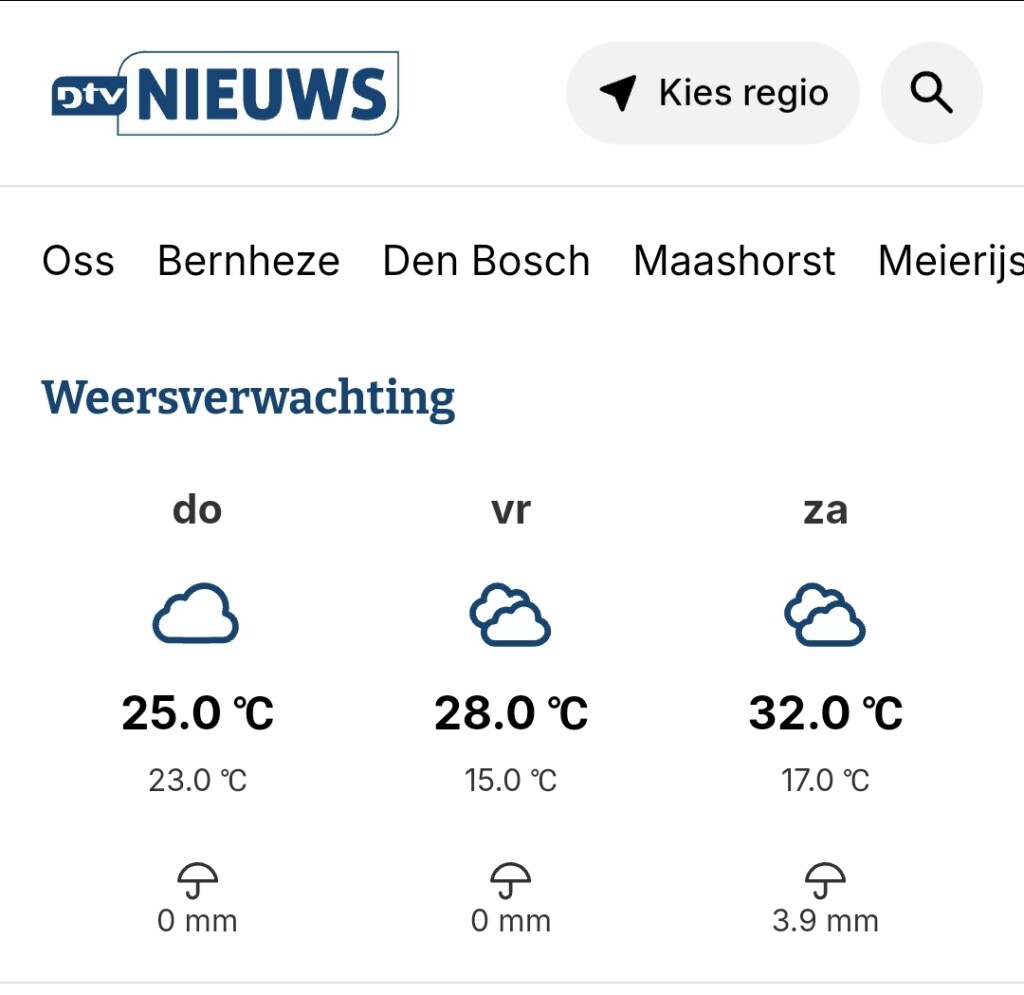Click the 25.0 °C Thursday temperature
The image size is (1024, 995).
tap(197, 714)
